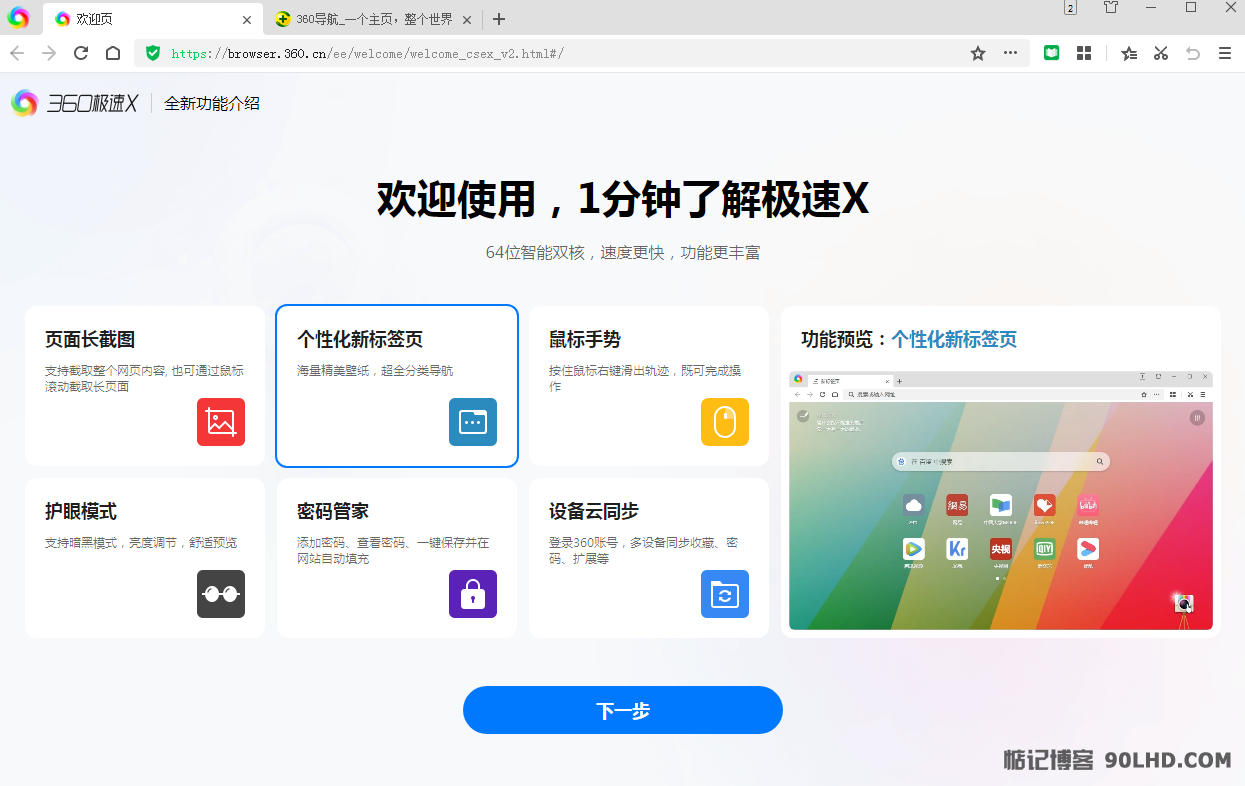This screenshot has width=1245, height=786.
Task: Click the 360极速X logo on page
Action: 75,103
